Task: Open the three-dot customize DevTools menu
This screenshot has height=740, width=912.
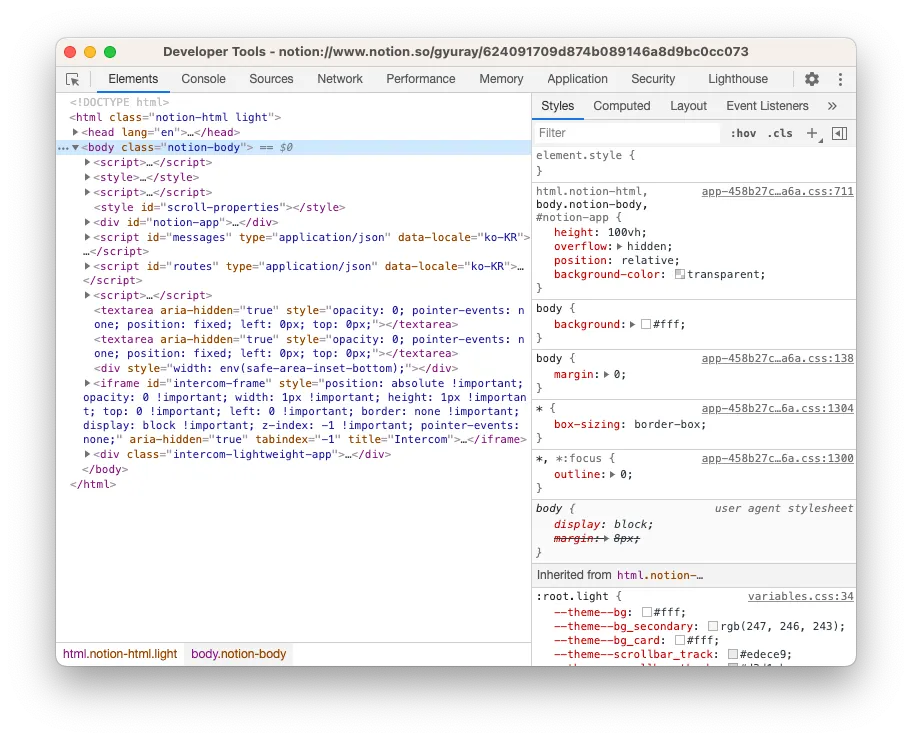Action: coord(840,79)
